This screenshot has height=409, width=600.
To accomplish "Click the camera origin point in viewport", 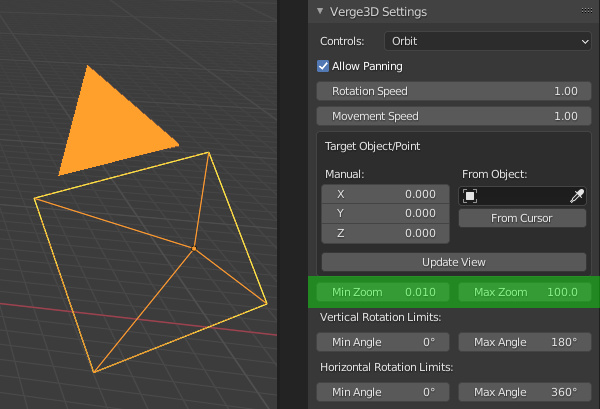I will point(194,249).
